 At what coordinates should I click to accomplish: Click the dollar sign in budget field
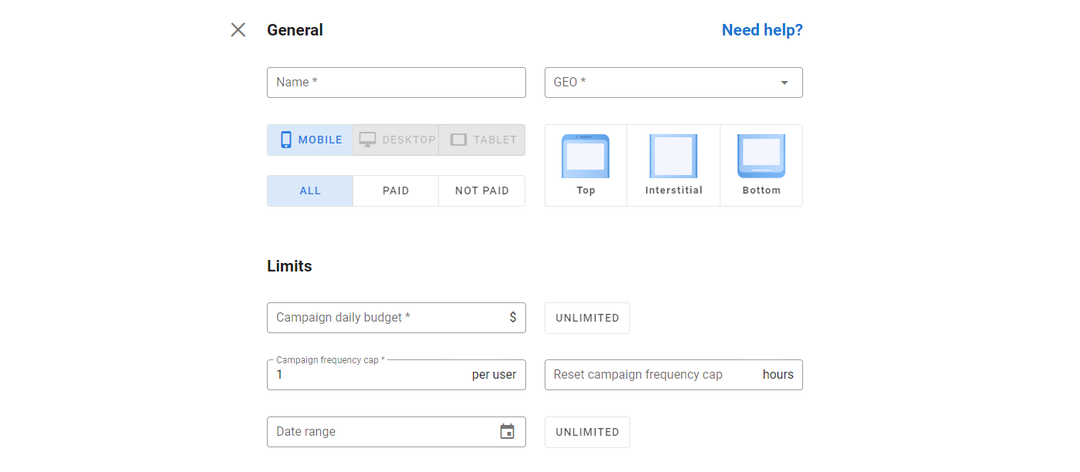513,318
